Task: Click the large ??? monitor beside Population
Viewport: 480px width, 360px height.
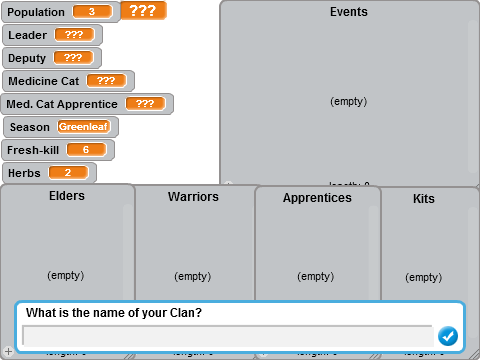Action: pyautogui.click(x=143, y=11)
